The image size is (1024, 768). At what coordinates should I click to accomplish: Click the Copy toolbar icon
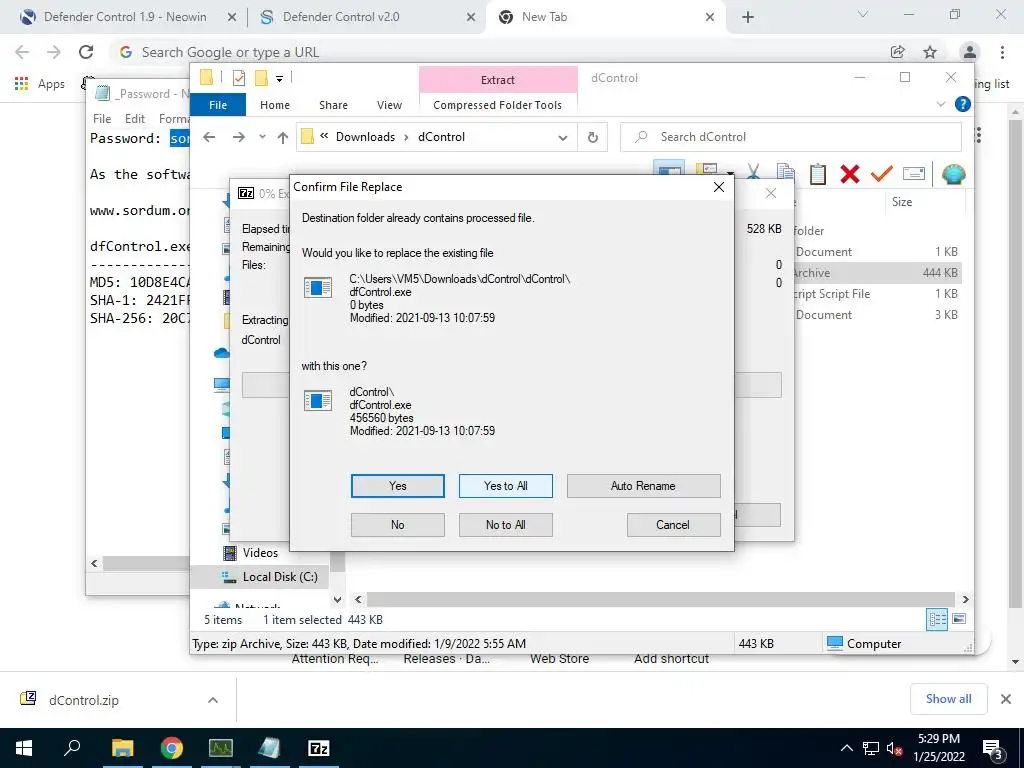click(x=786, y=173)
